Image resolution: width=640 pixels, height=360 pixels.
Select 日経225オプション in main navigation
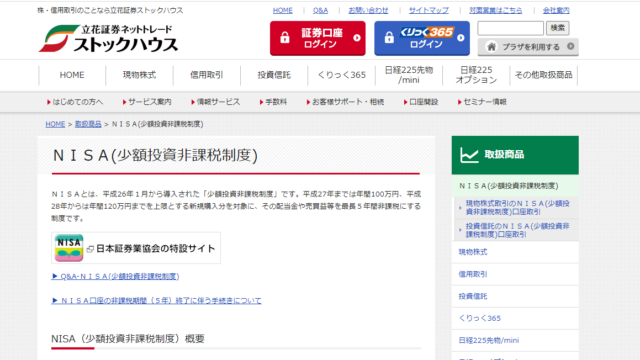[x=476, y=75]
